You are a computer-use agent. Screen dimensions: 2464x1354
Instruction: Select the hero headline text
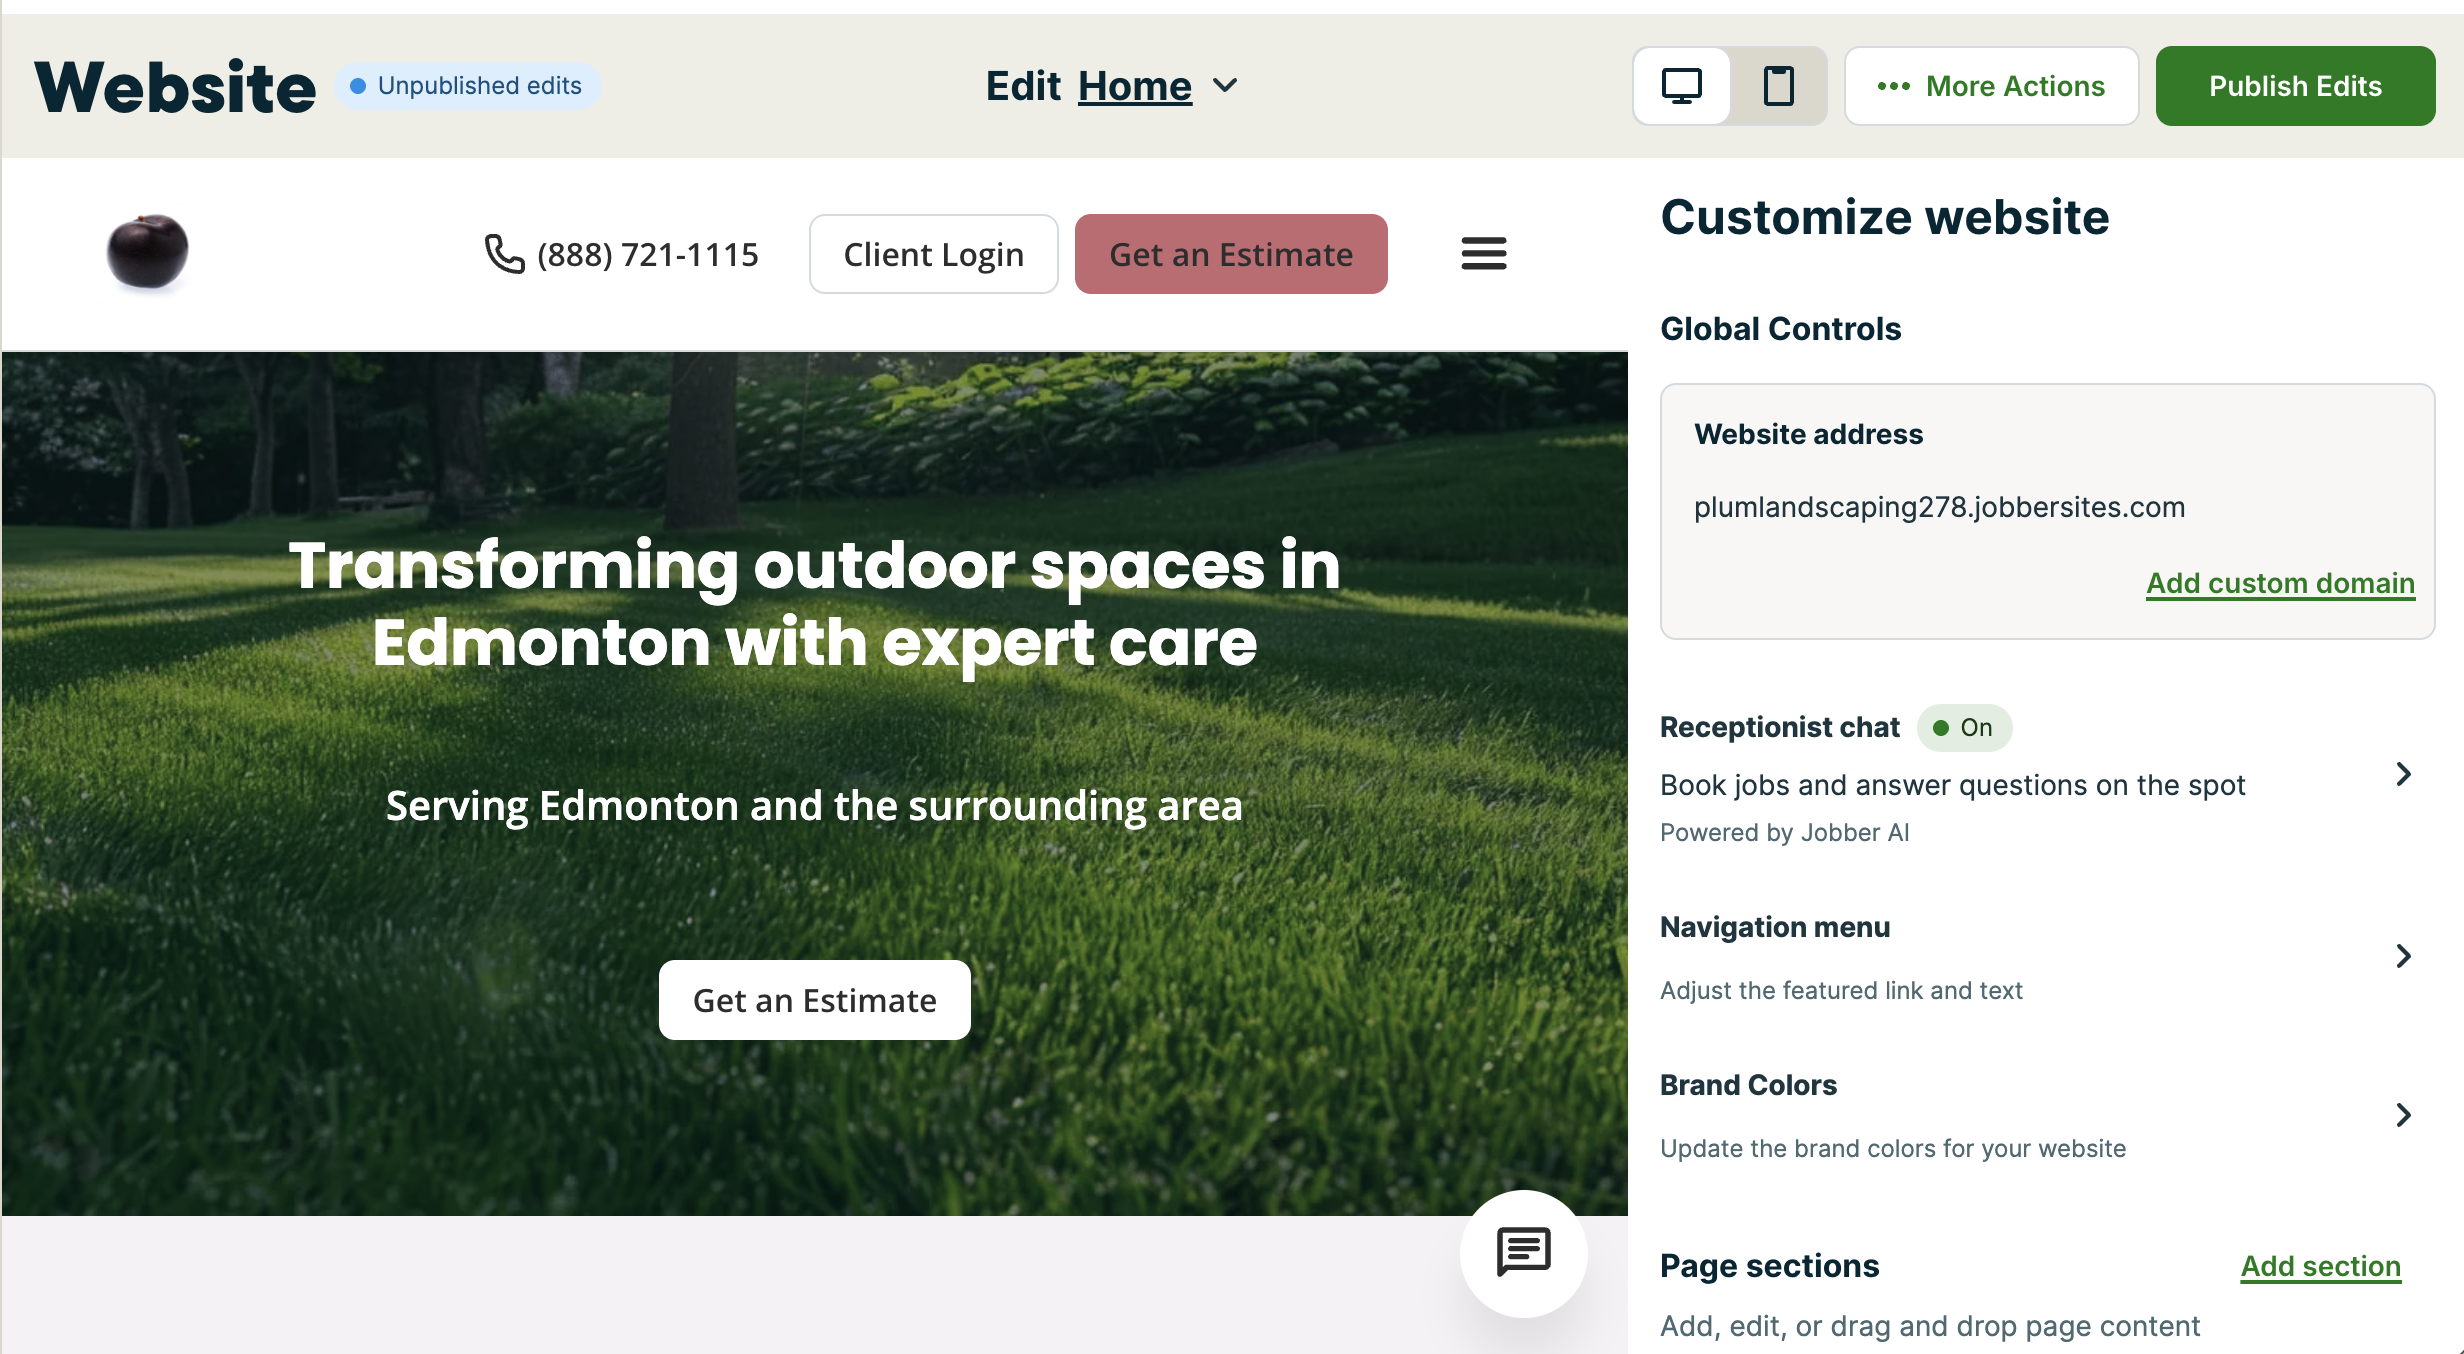(x=814, y=603)
